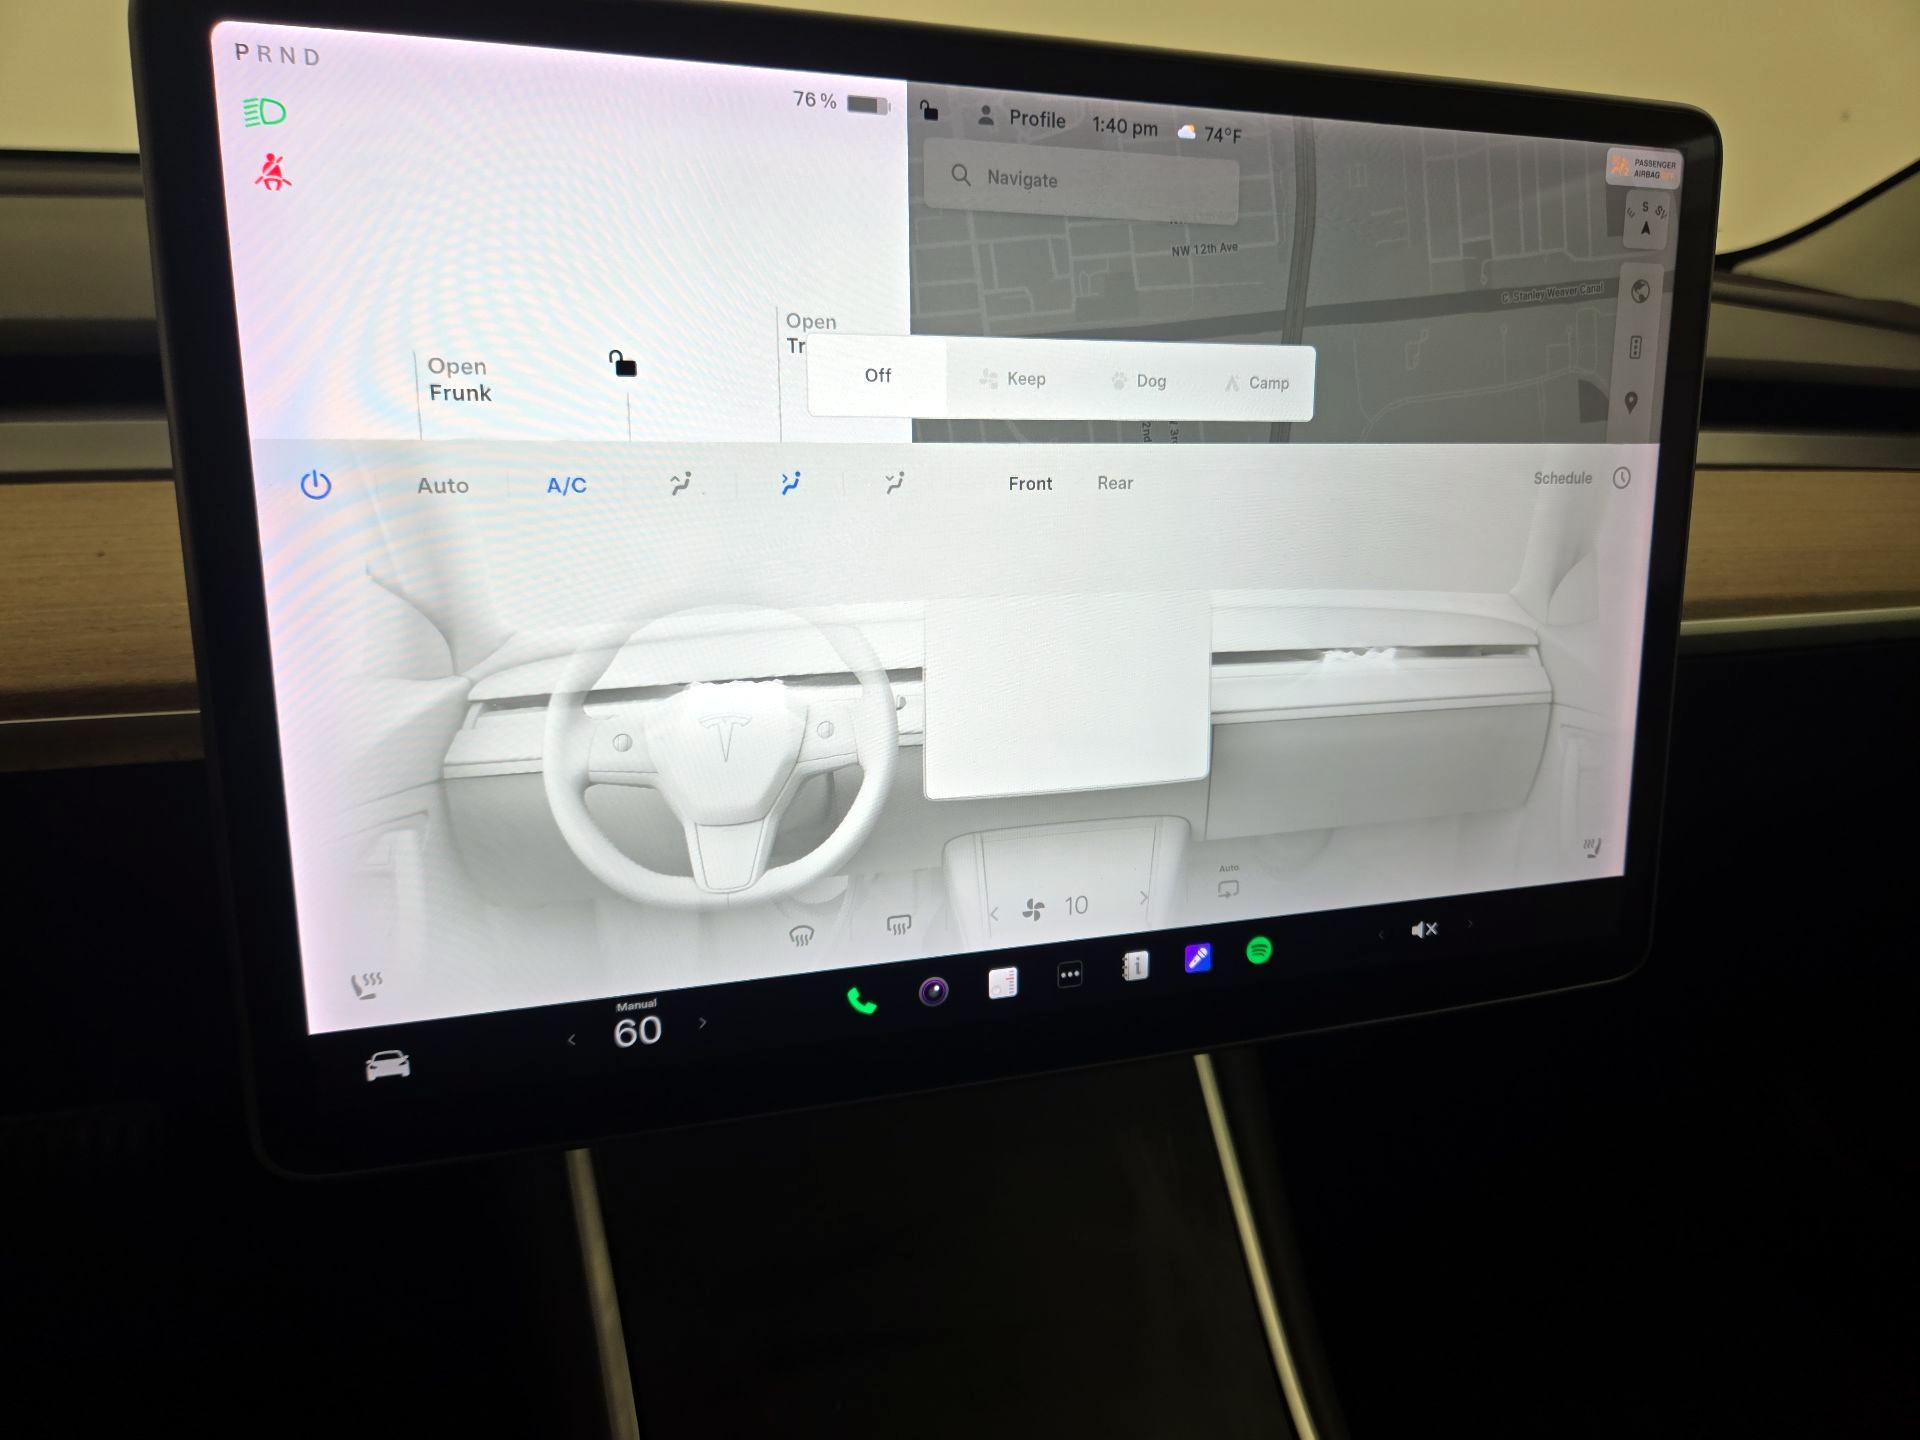
Task: Toggle Auto climate mode
Action: click(x=442, y=485)
